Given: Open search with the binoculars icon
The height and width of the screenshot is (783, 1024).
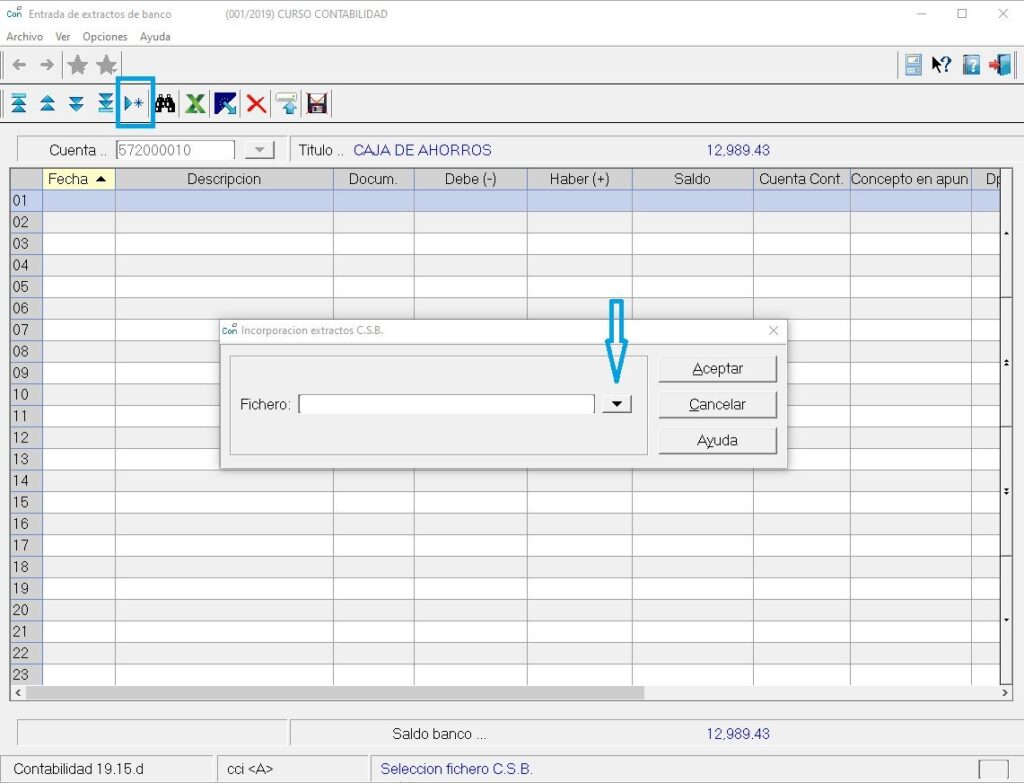Looking at the screenshot, I should pyautogui.click(x=165, y=103).
